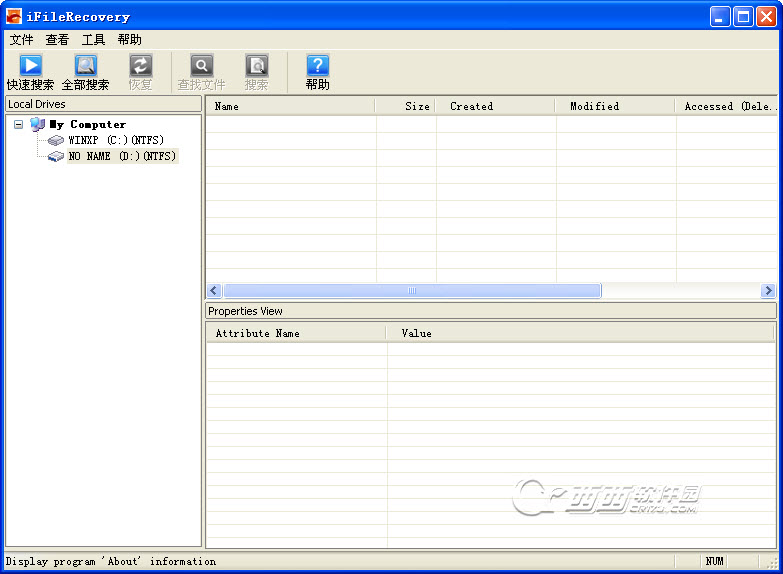
Task: Select the My Computer icon in tree
Action: coord(38,125)
